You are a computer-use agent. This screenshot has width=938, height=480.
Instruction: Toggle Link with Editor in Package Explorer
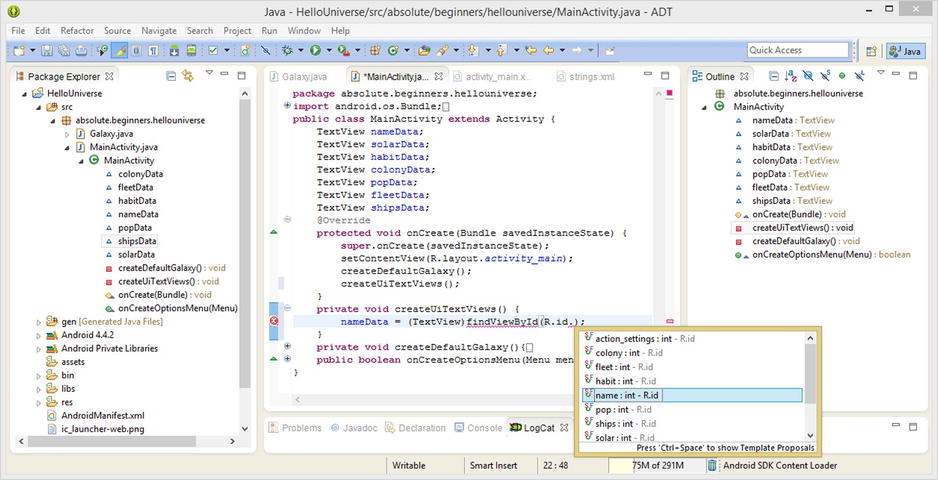point(188,76)
